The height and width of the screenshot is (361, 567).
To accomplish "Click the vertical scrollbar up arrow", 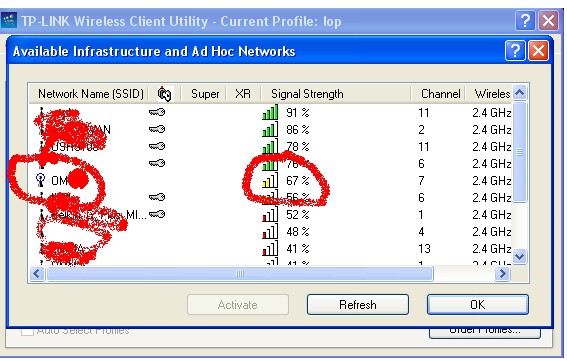I will tap(520, 93).
